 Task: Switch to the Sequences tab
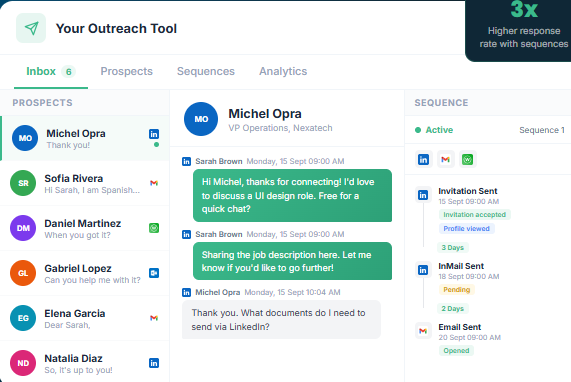[x=206, y=71]
